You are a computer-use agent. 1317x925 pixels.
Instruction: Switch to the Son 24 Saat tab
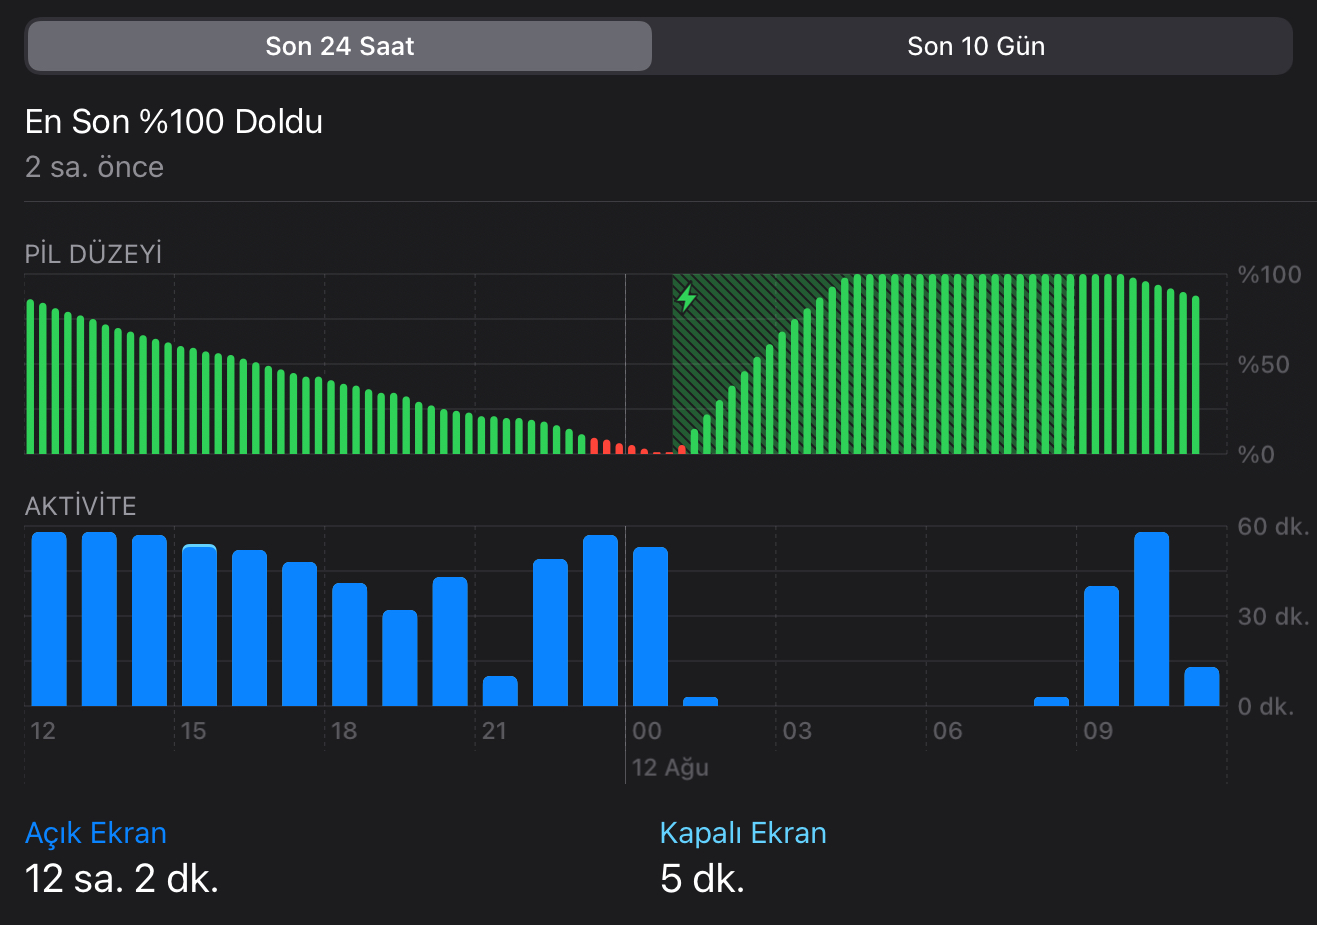coord(340,46)
